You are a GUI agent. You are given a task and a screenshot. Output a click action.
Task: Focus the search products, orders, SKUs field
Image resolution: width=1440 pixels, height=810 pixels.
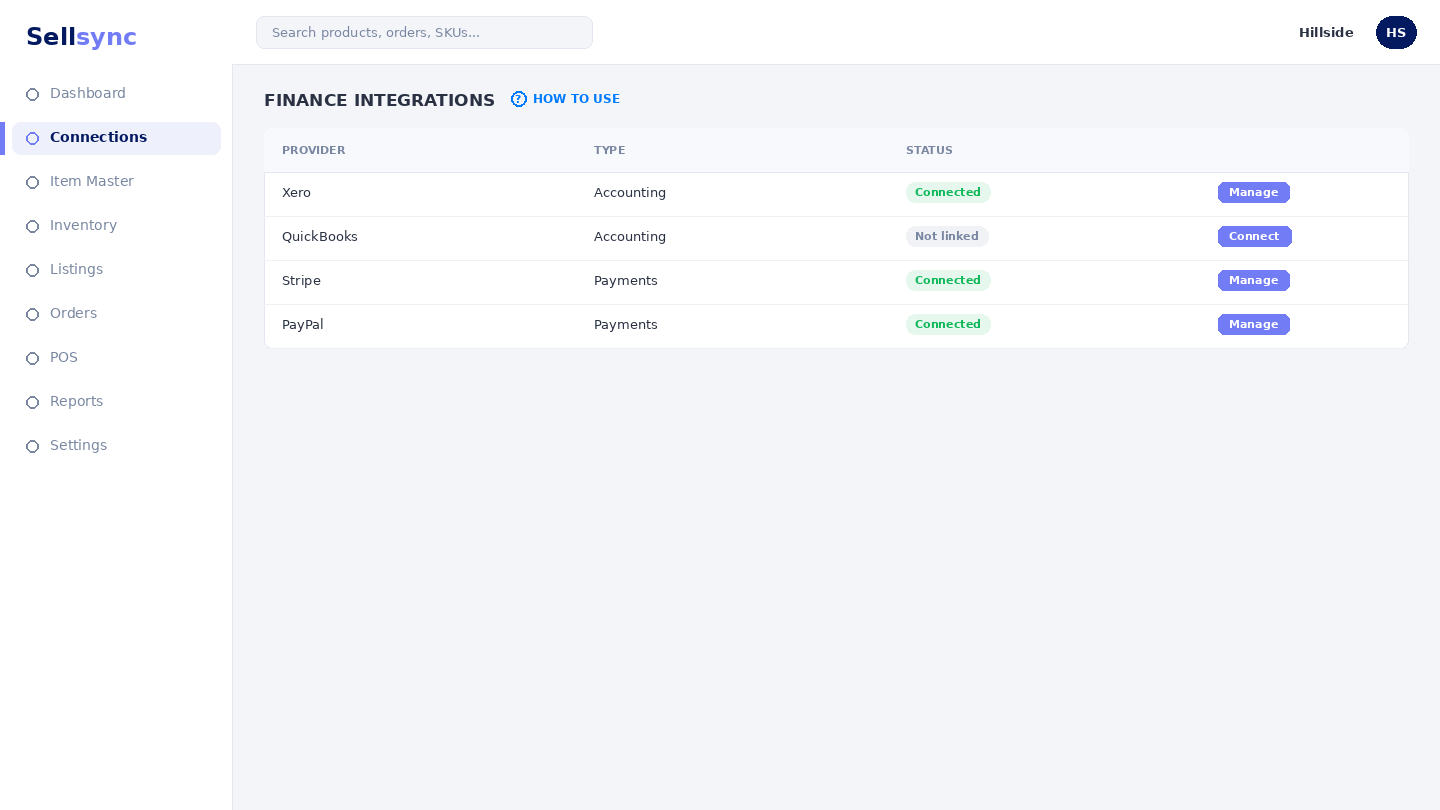(x=424, y=32)
